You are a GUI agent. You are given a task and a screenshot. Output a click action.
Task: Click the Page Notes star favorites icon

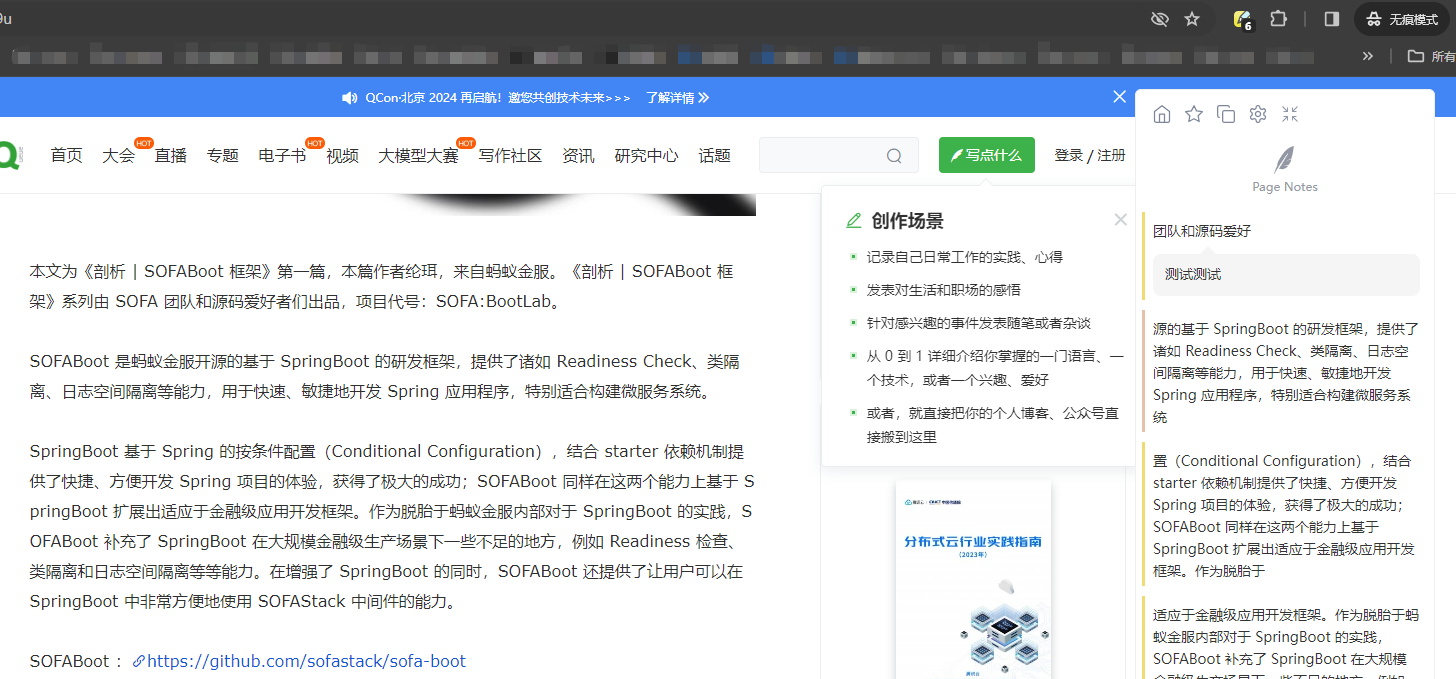pyautogui.click(x=1194, y=114)
